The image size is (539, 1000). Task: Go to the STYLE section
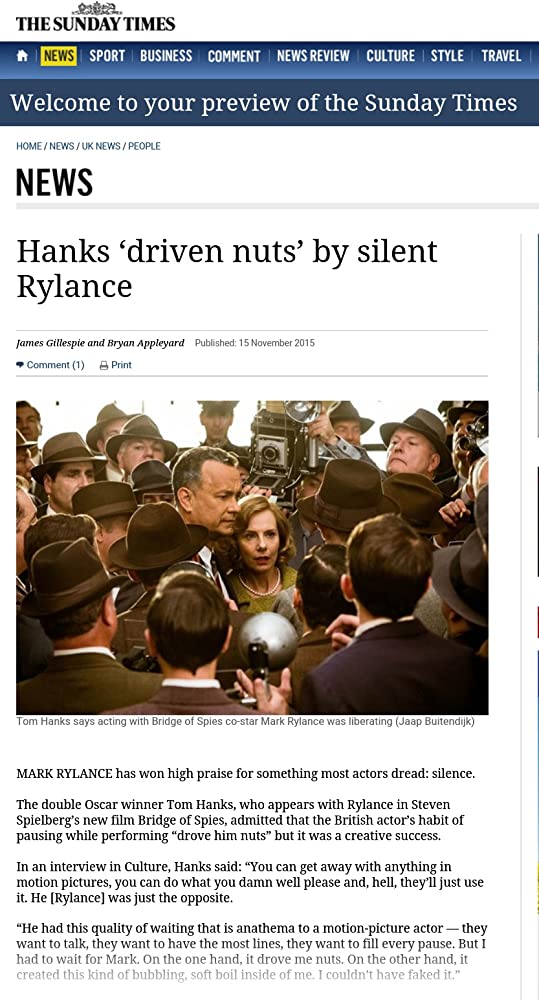click(x=447, y=56)
